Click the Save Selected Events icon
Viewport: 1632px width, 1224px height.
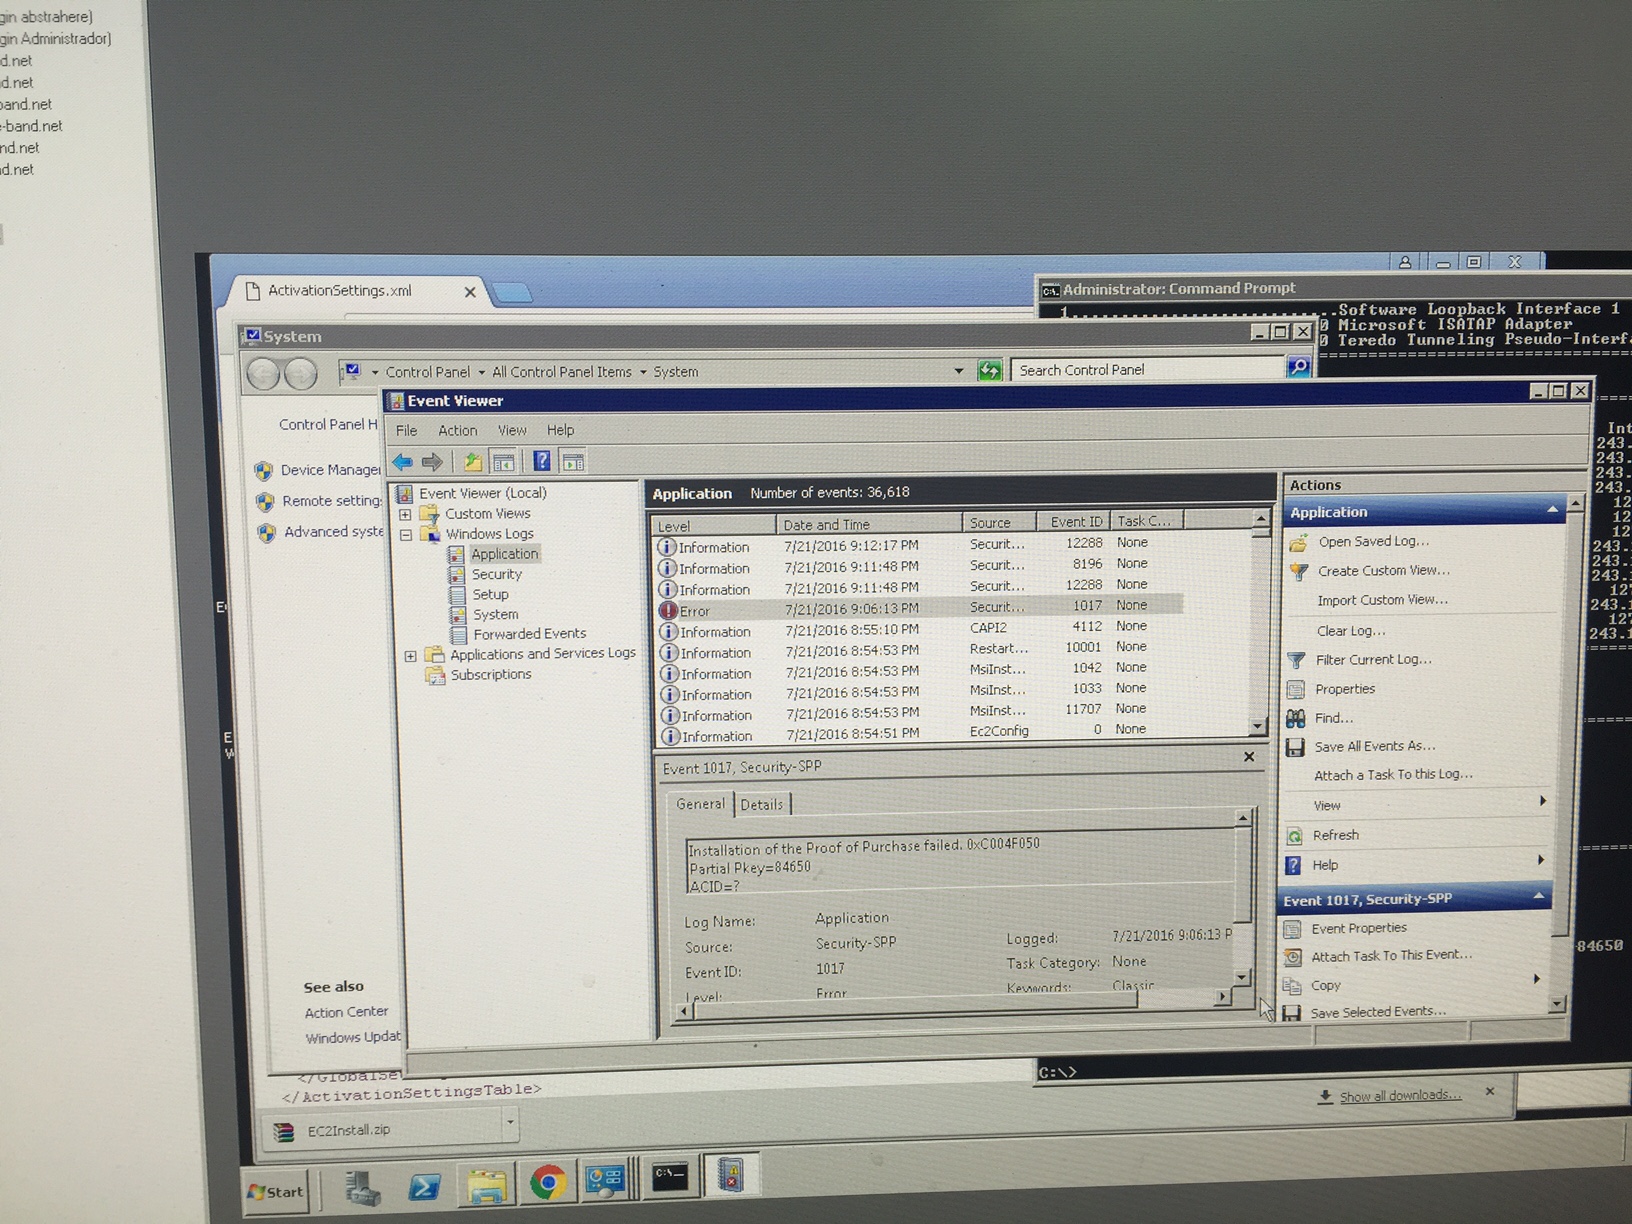click(x=1292, y=1013)
